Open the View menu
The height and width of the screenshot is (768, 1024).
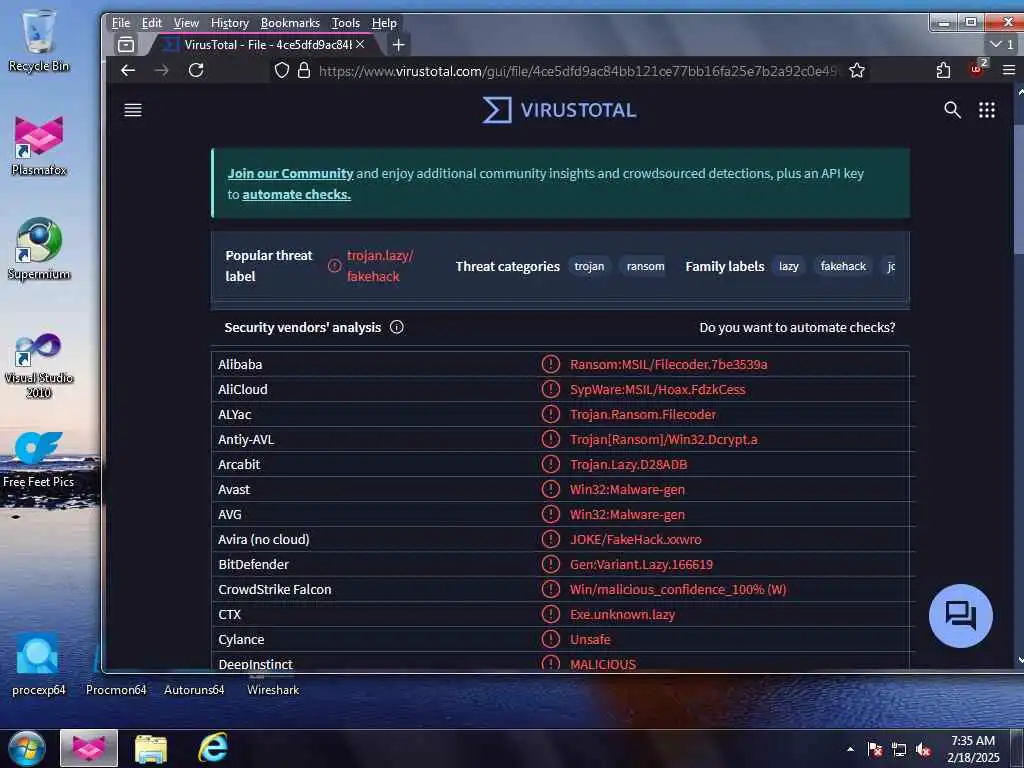(186, 23)
